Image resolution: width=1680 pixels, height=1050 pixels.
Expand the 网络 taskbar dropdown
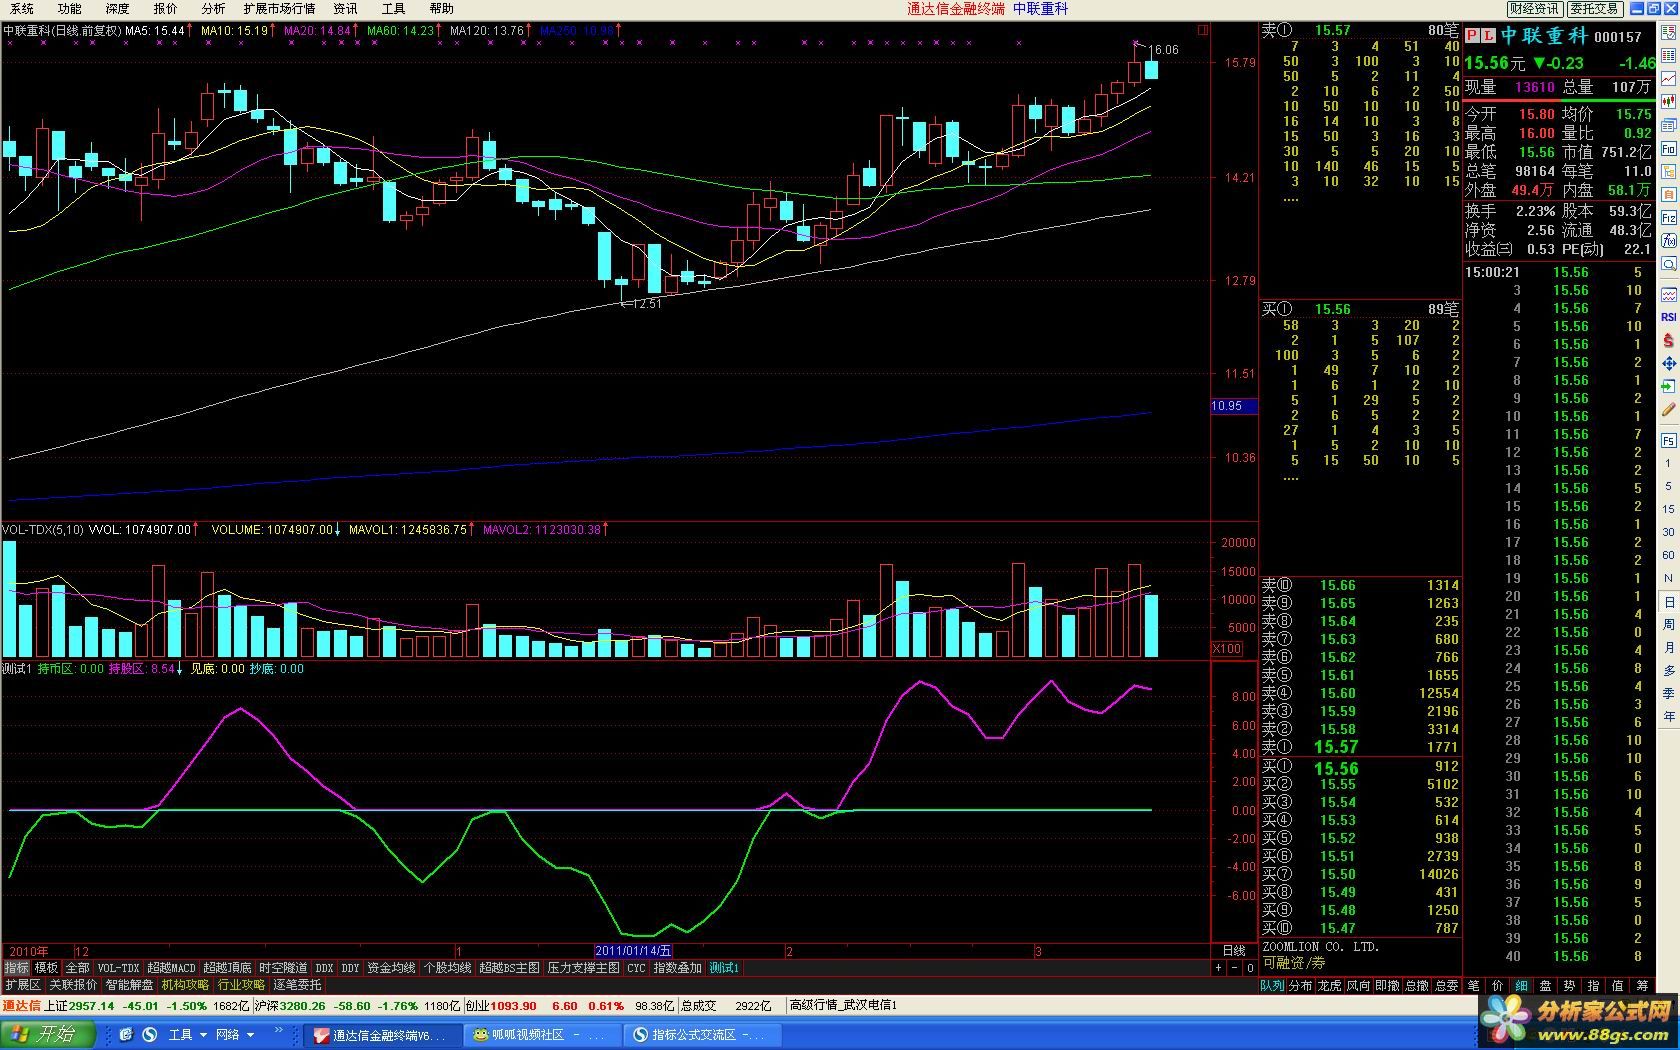pyautogui.click(x=250, y=1035)
